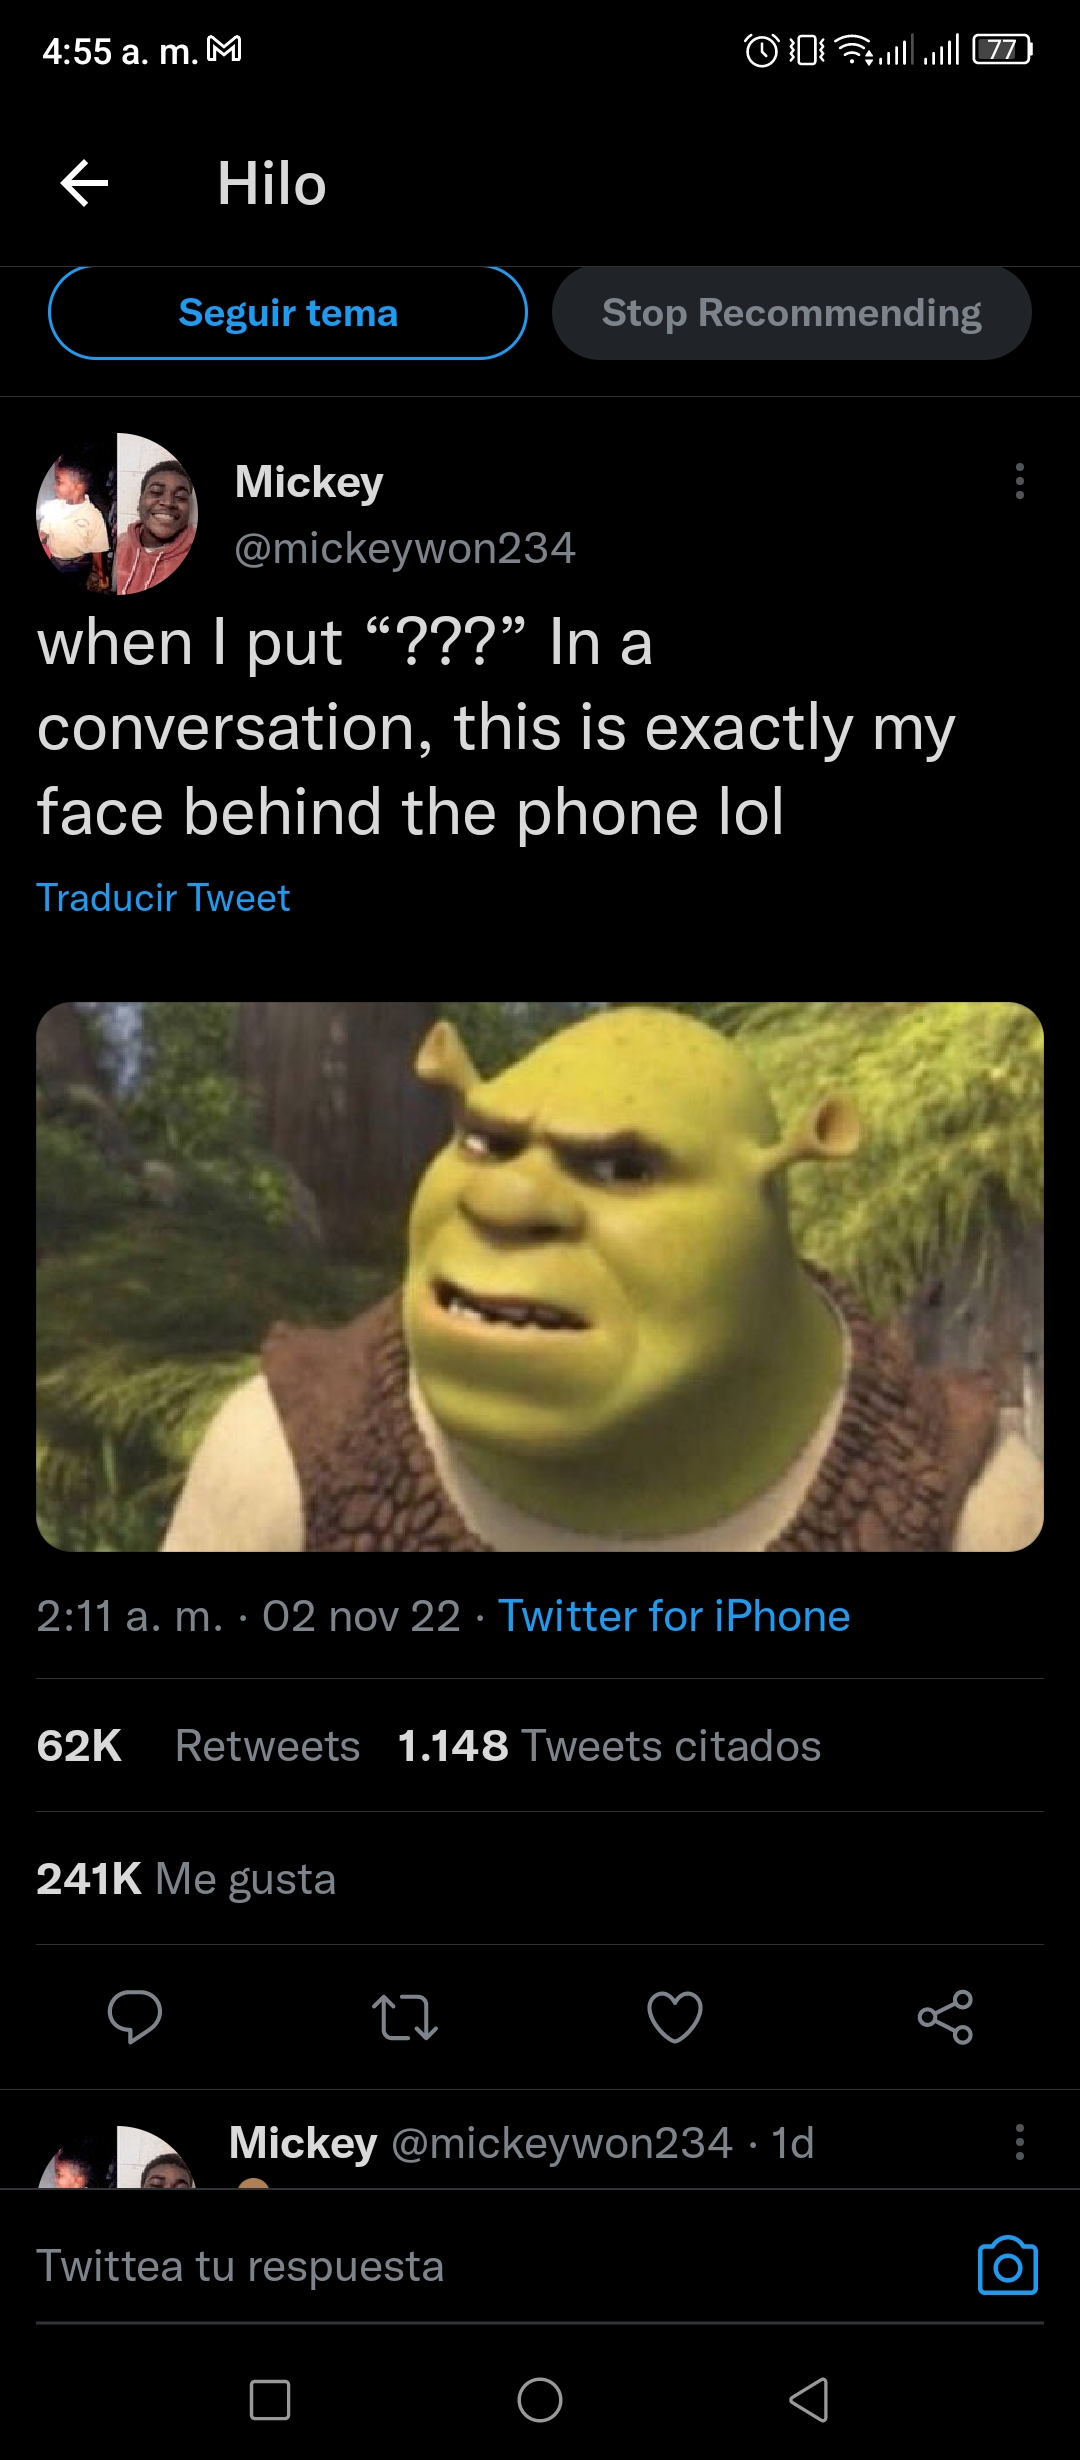1080x2460 pixels.
Task: Tap the Android recent apps square button
Action: [270, 2399]
